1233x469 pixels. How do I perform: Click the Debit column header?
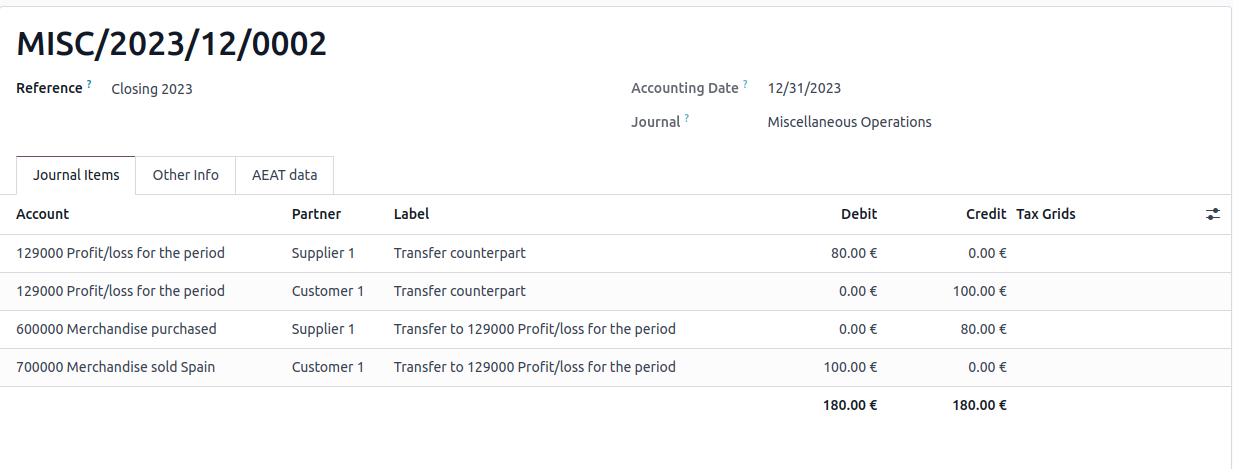click(859, 214)
